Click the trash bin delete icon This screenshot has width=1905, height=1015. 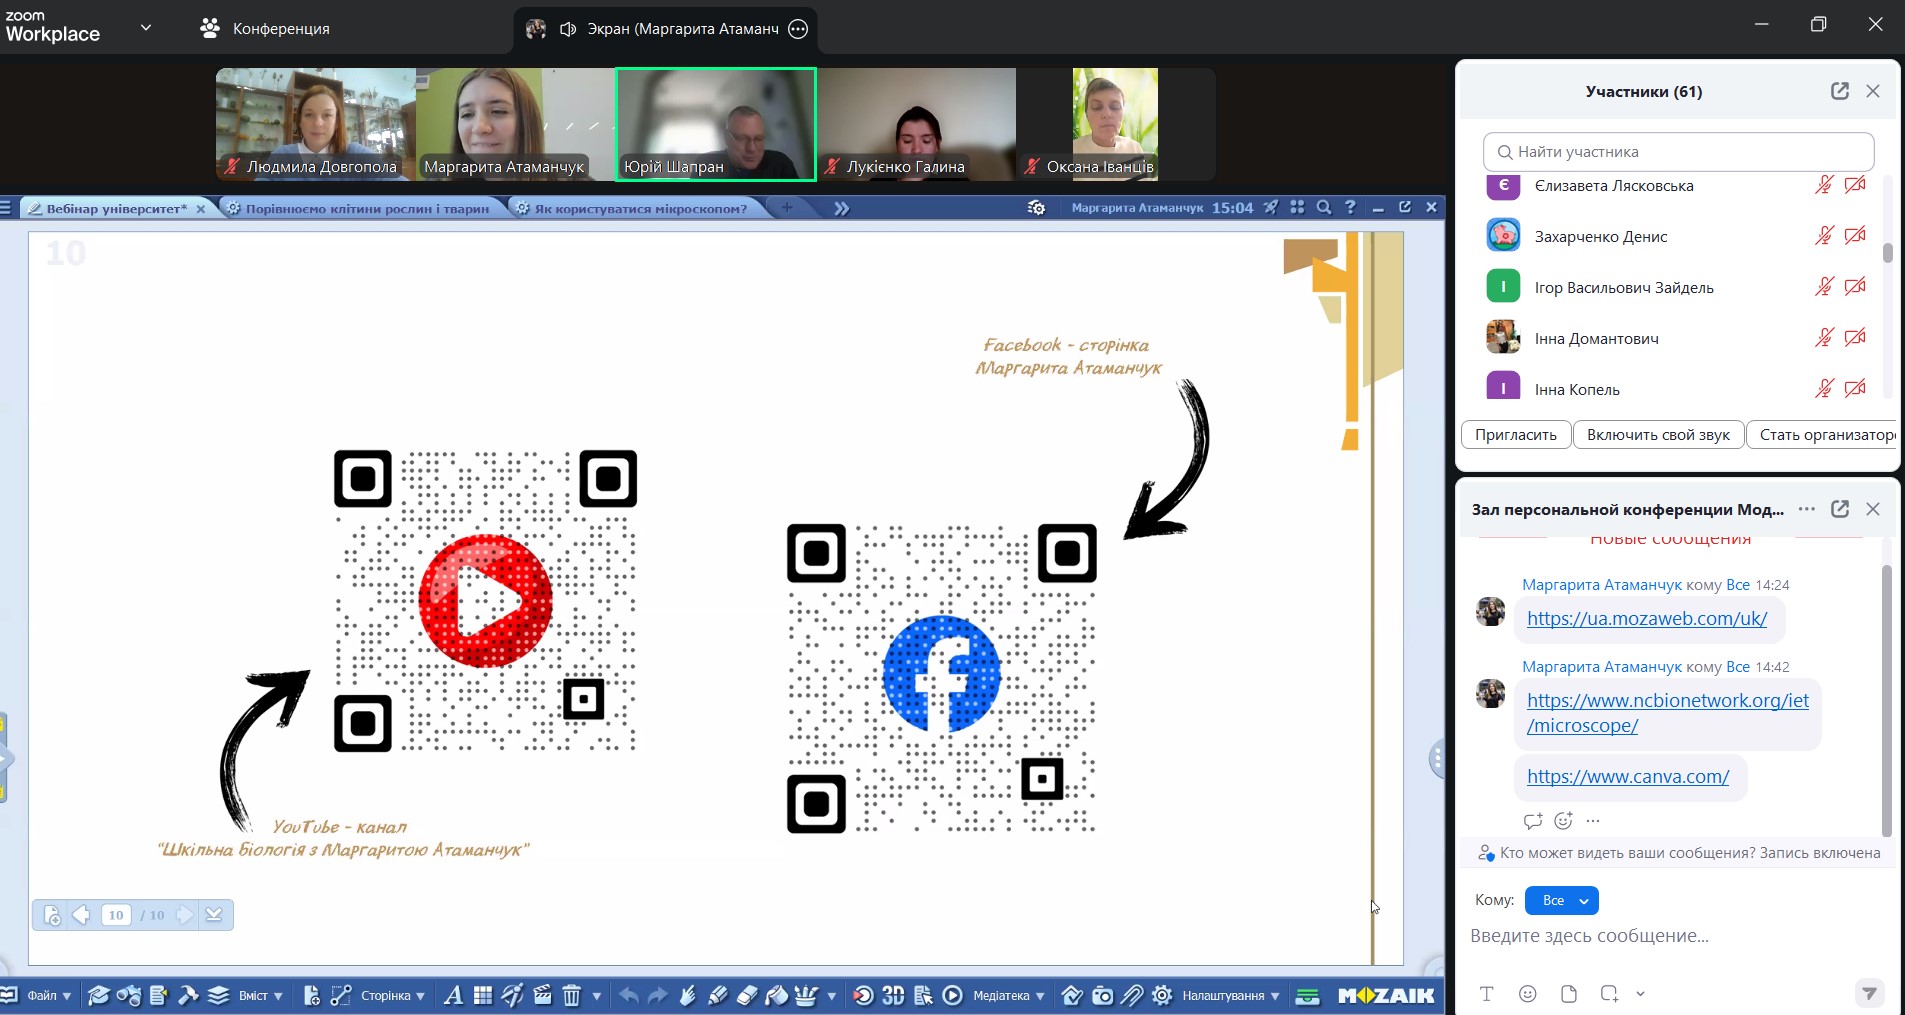pyautogui.click(x=571, y=995)
